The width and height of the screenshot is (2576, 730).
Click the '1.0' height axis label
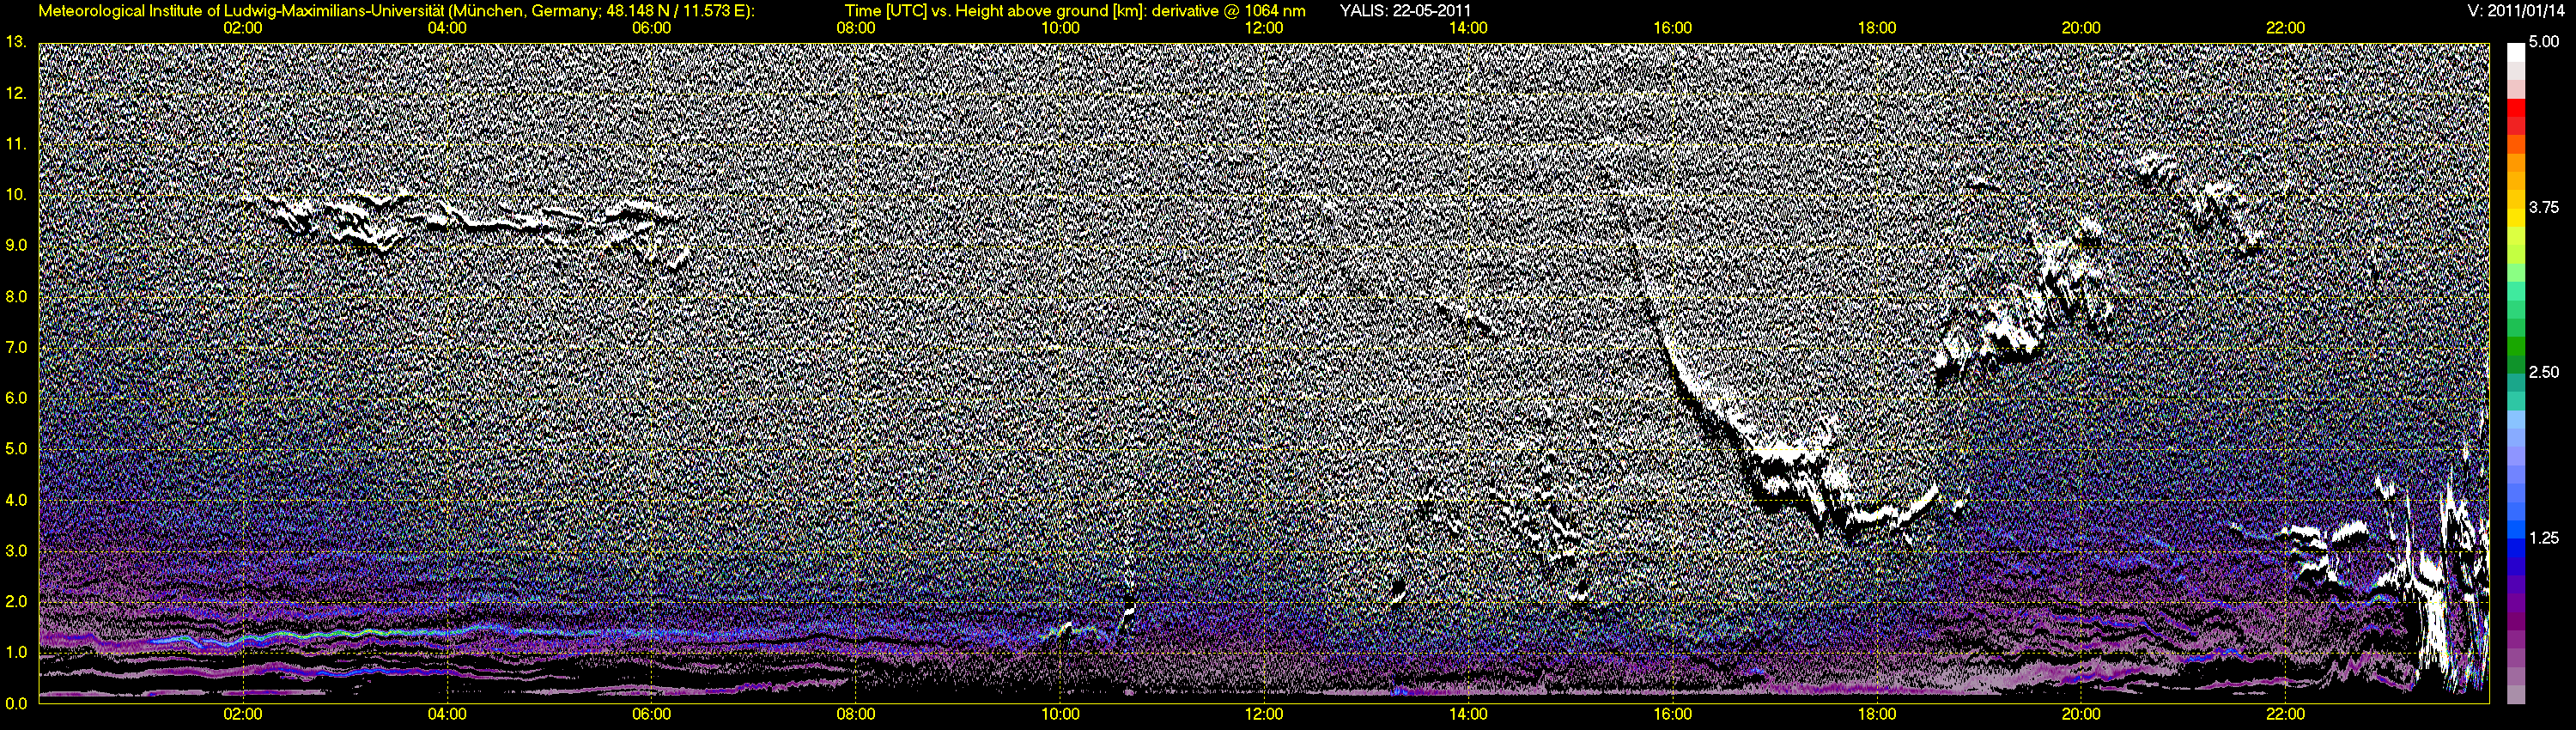tap(16, 652)
